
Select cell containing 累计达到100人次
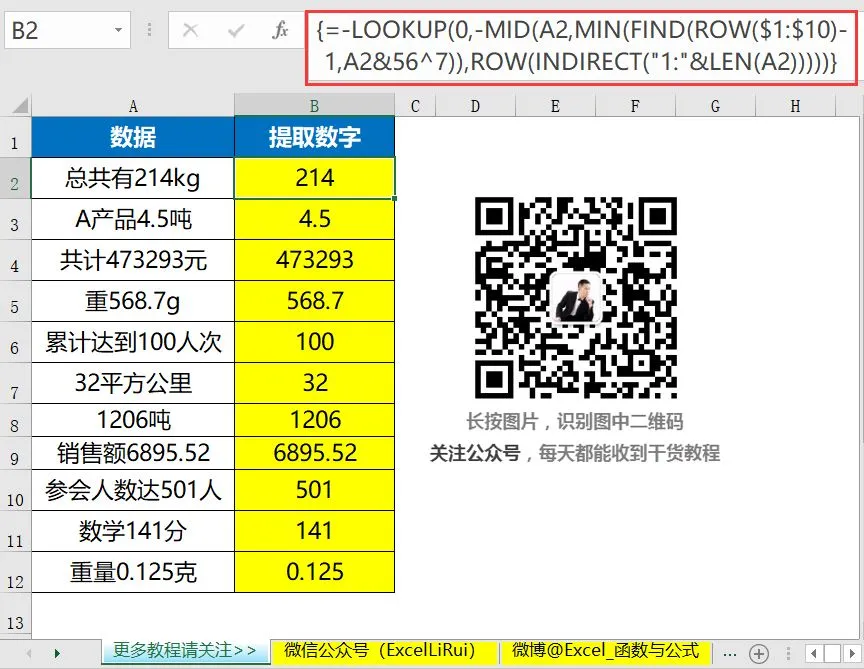click(x=133, y=342)
